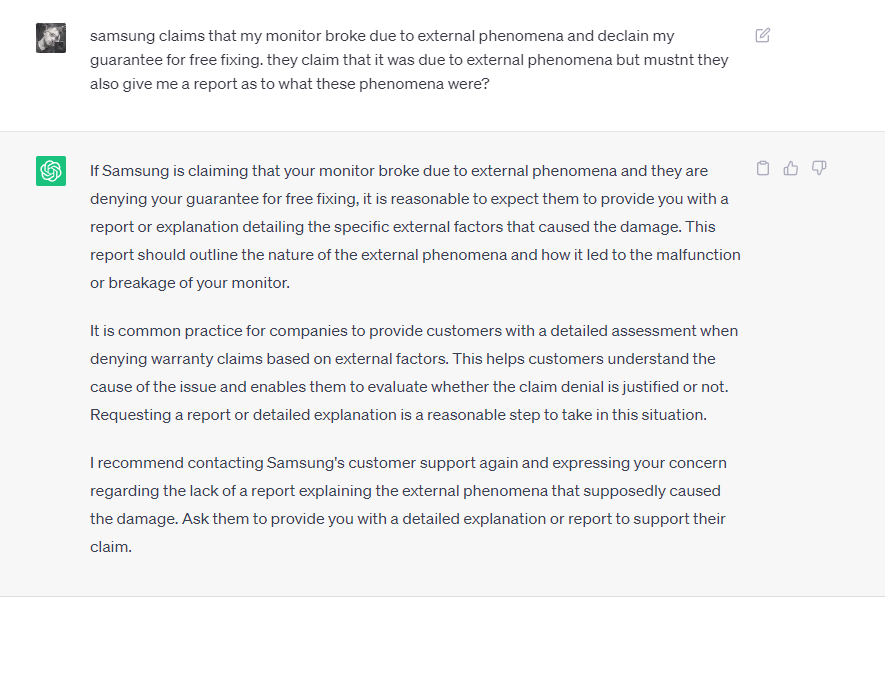Click the green ChatGPT logo icon

click(51, 171)
